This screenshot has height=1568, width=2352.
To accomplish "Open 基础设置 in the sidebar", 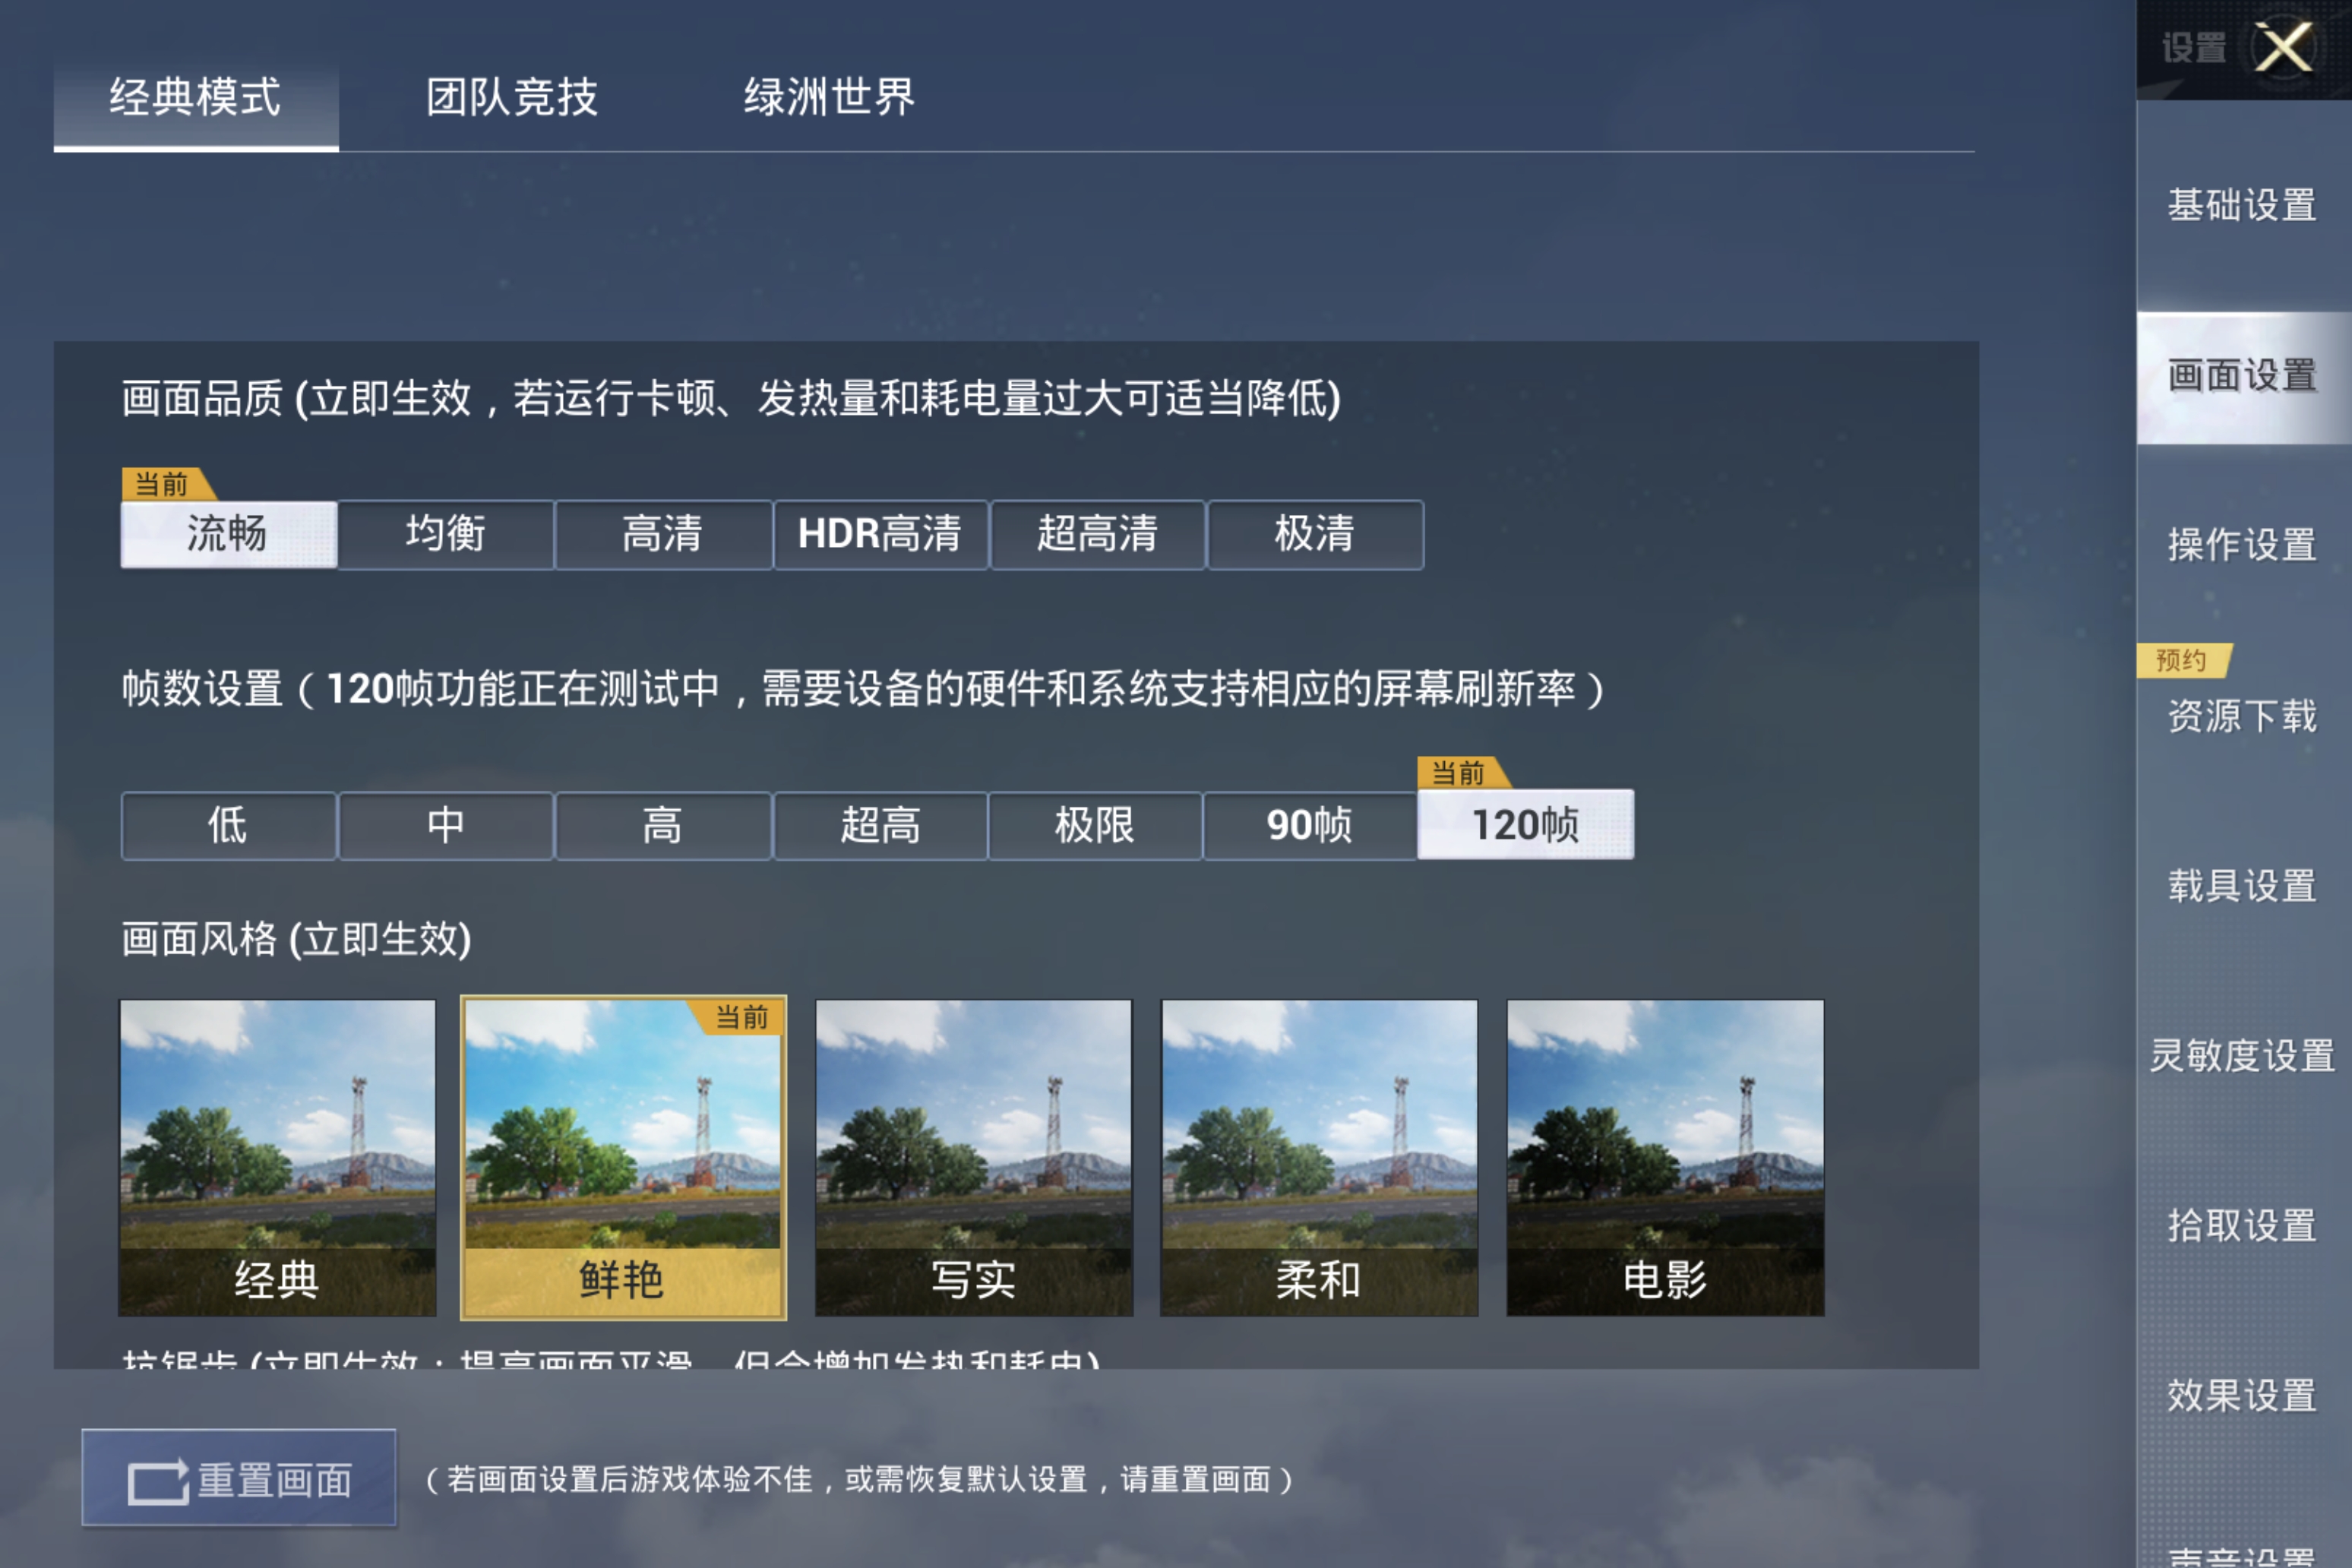I will click(x=2243, y=205).
